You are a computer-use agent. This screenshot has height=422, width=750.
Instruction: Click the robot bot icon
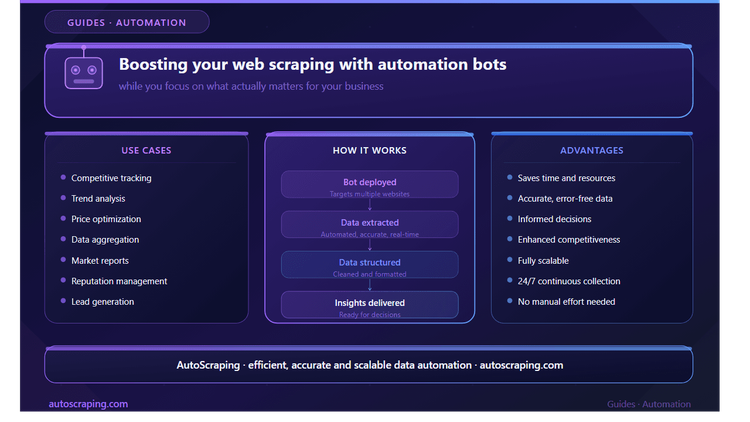[x=84, y=69]
